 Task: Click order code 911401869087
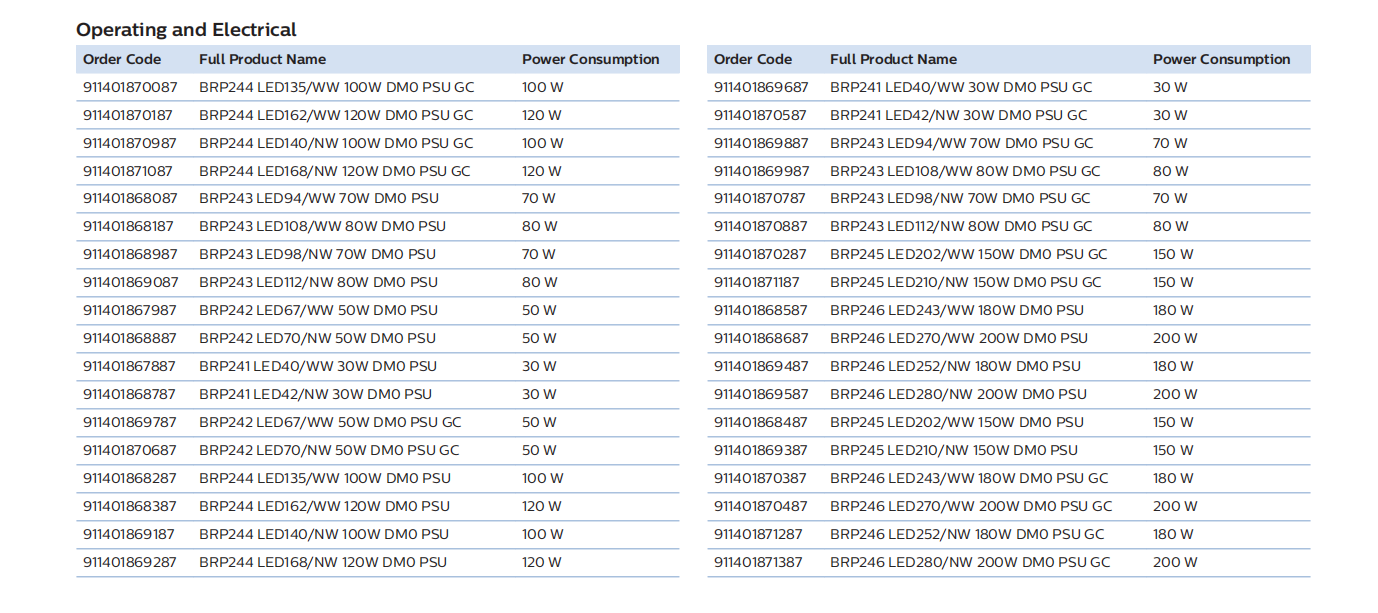tap(130, 282)
